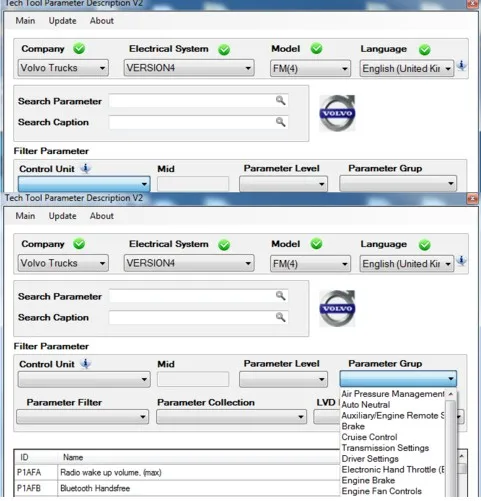
Task: Select Bluetooth Handsfree table row
Action: 177,489
